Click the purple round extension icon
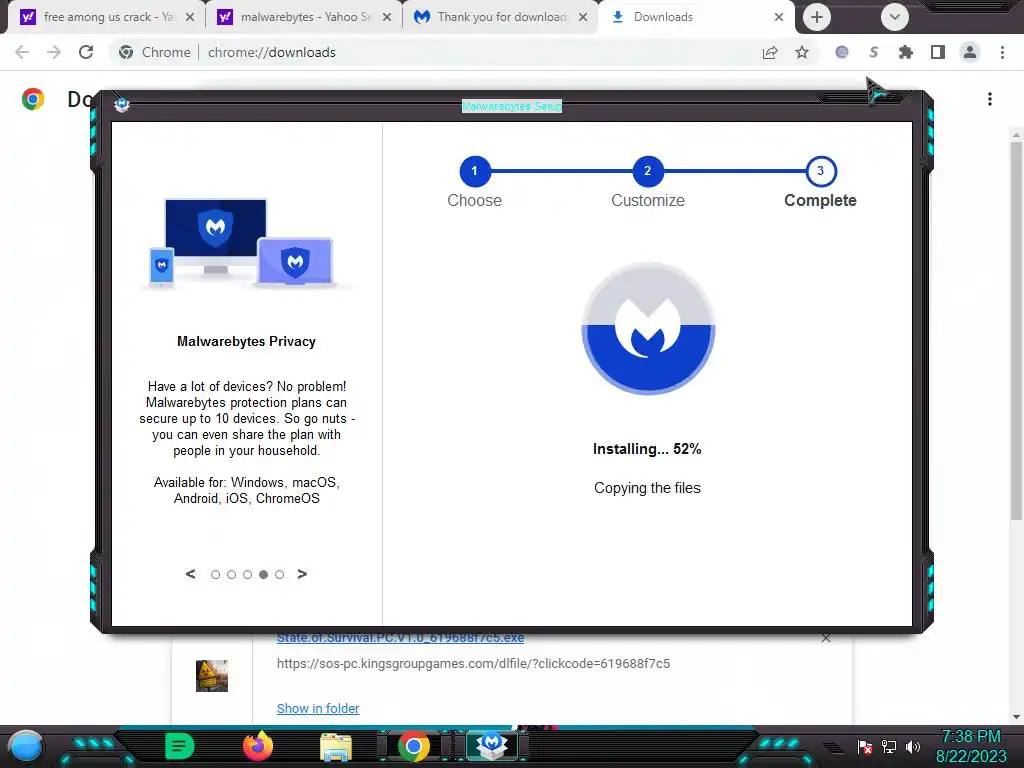This screenshot has height=768, width=1024. [842, 52]
